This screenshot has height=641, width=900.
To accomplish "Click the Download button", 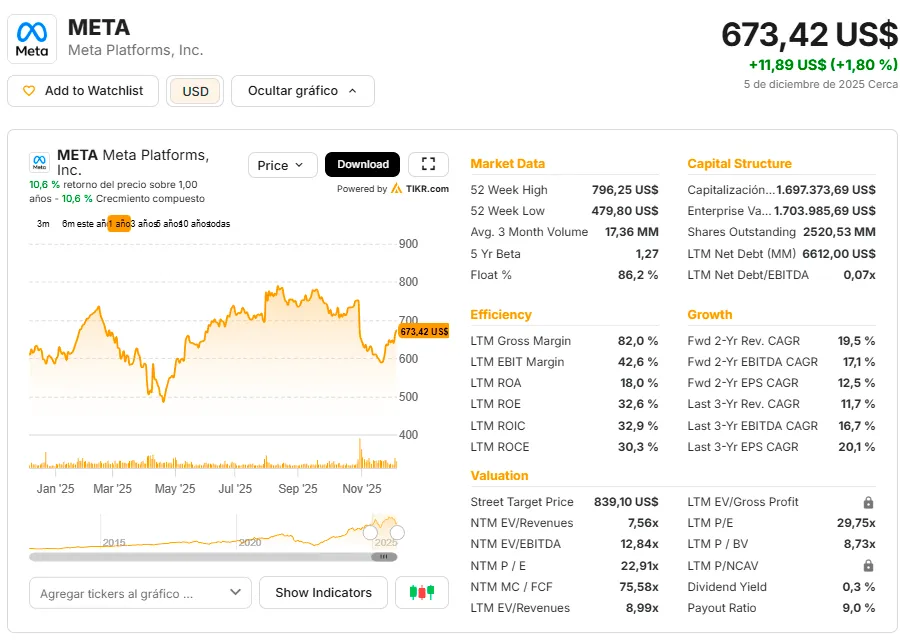I will [x=362, y=165].
